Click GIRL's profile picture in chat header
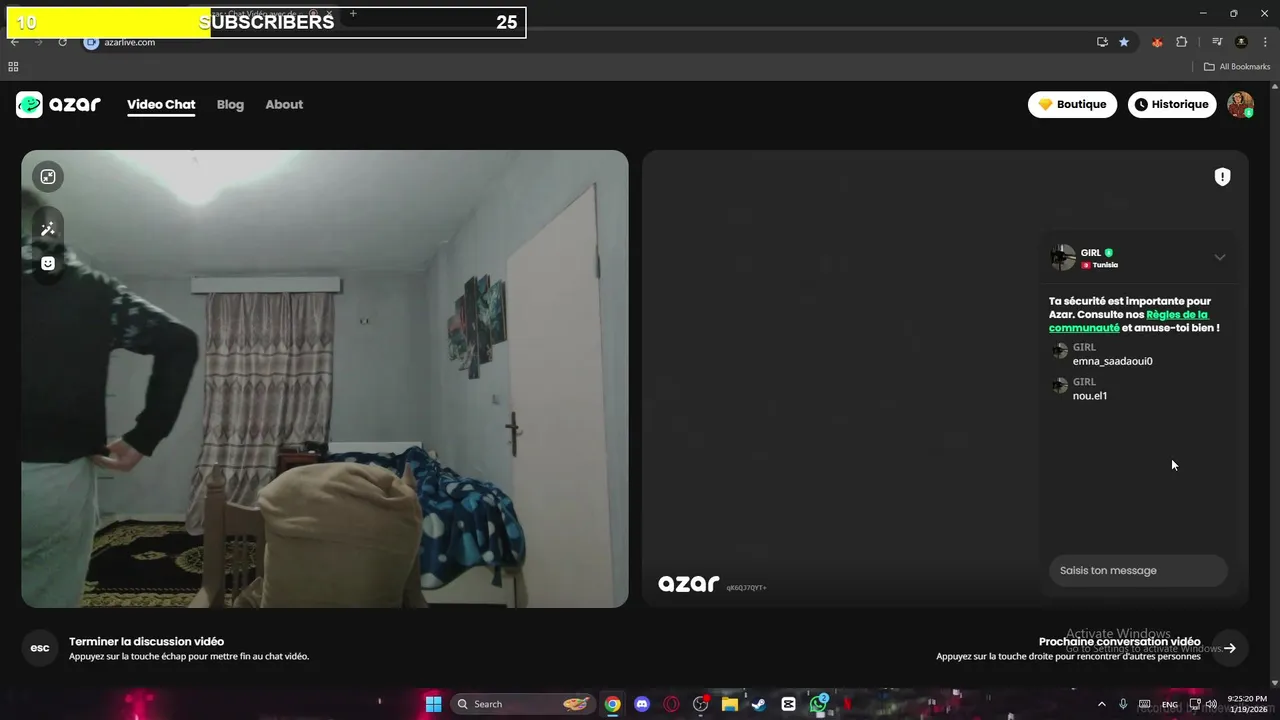 [1063, 257]
